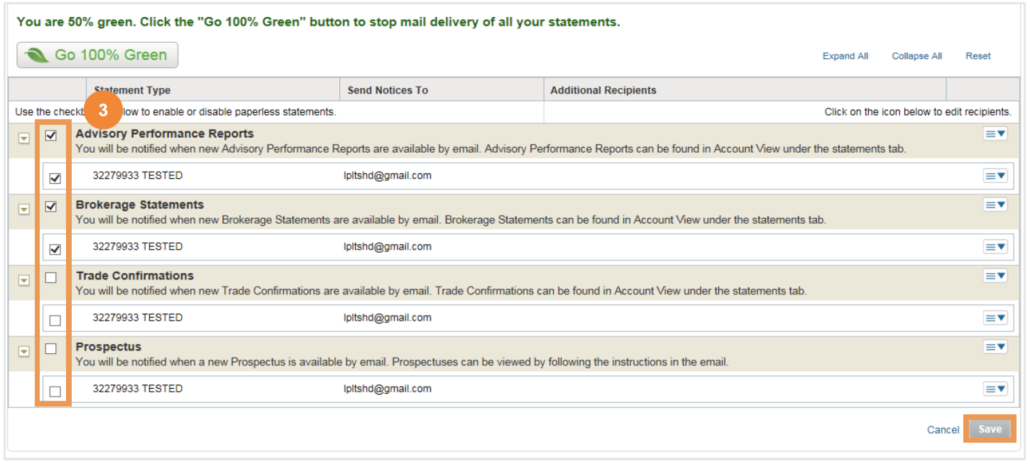The image size is (1030, 464).
Task: Enable the Trade Confirmations checkbox
Action: click(51, 278)
